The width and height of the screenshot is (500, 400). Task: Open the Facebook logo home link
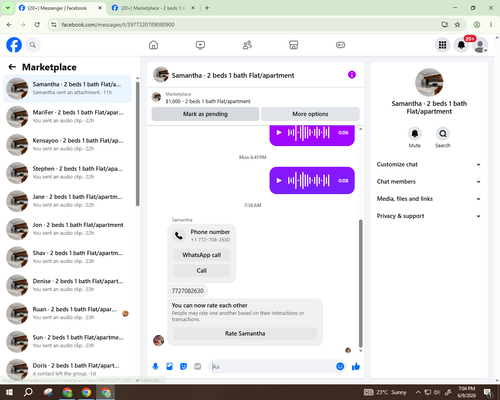[x=14, y=45]
